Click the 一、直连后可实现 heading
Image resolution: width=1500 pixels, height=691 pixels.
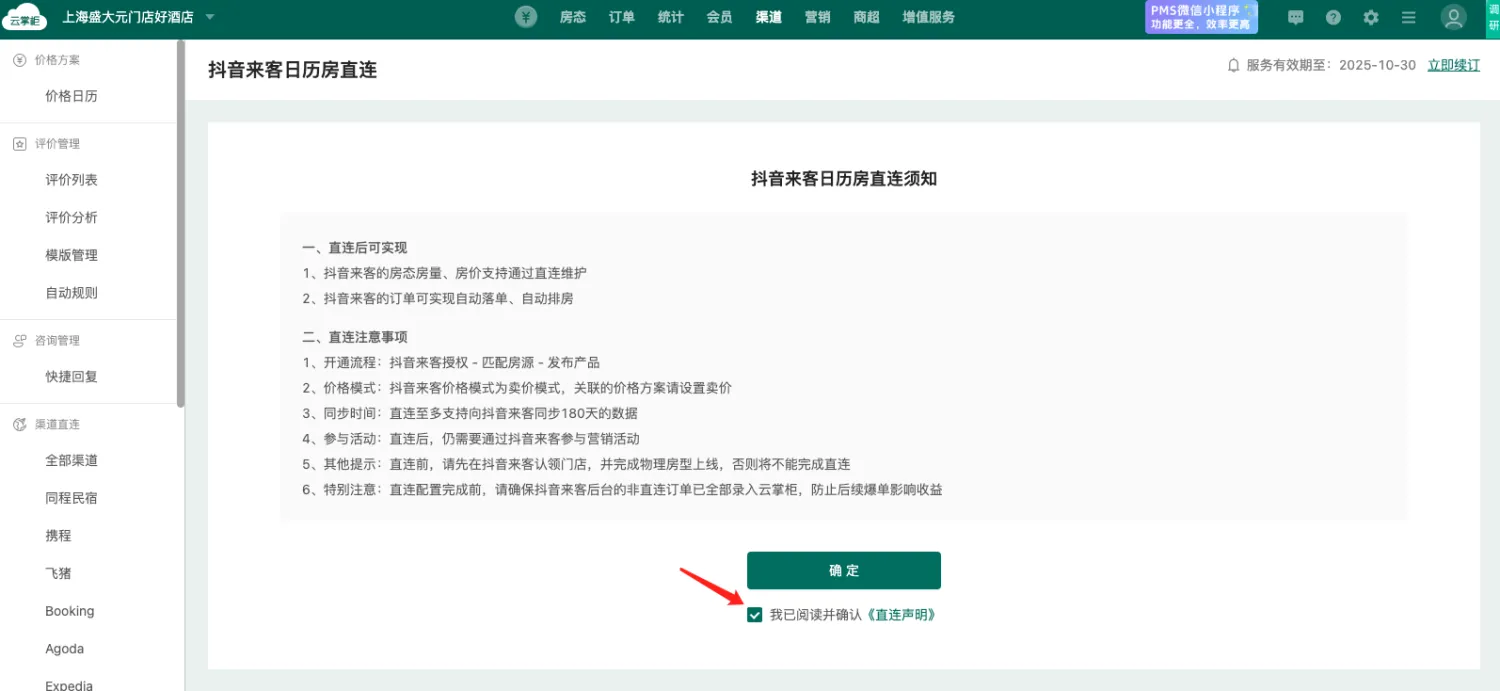(355, 248)
